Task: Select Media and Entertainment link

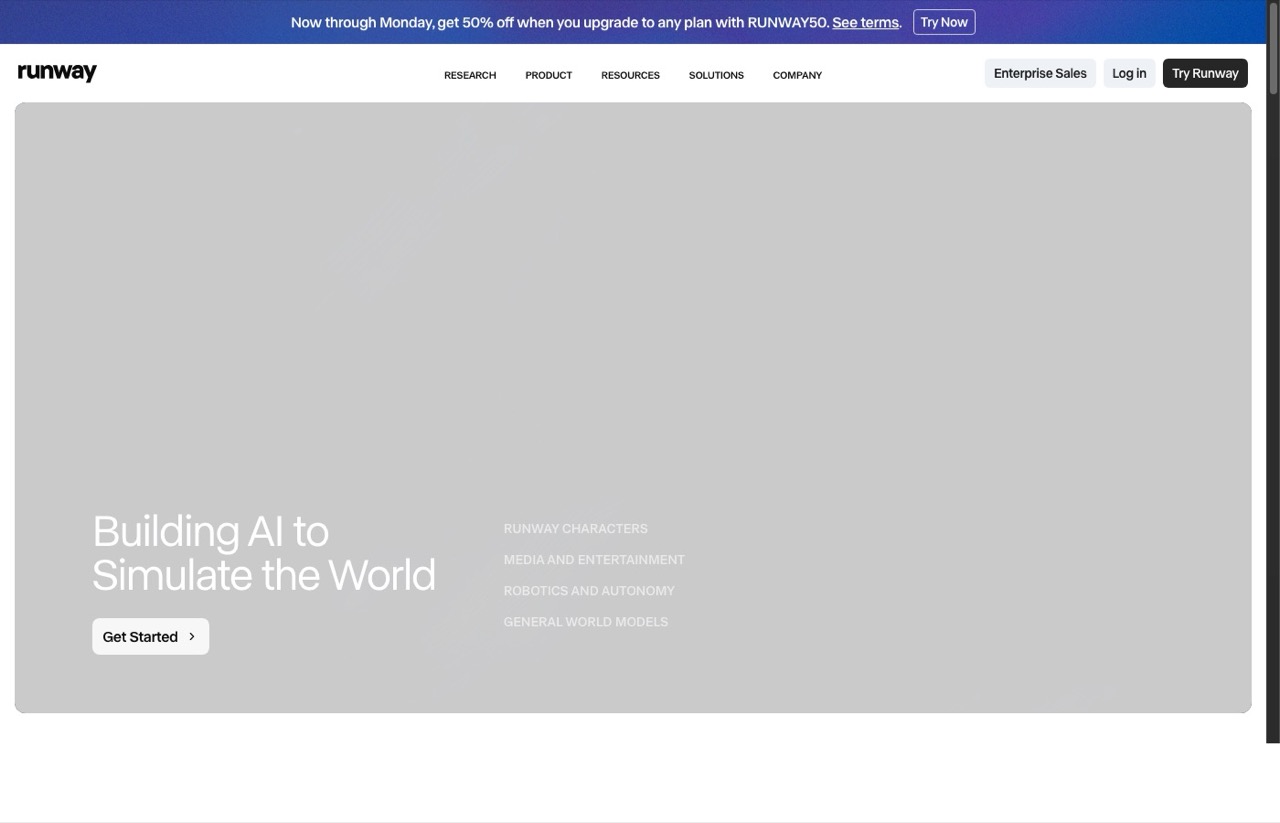Action: (x=594, y=559)
